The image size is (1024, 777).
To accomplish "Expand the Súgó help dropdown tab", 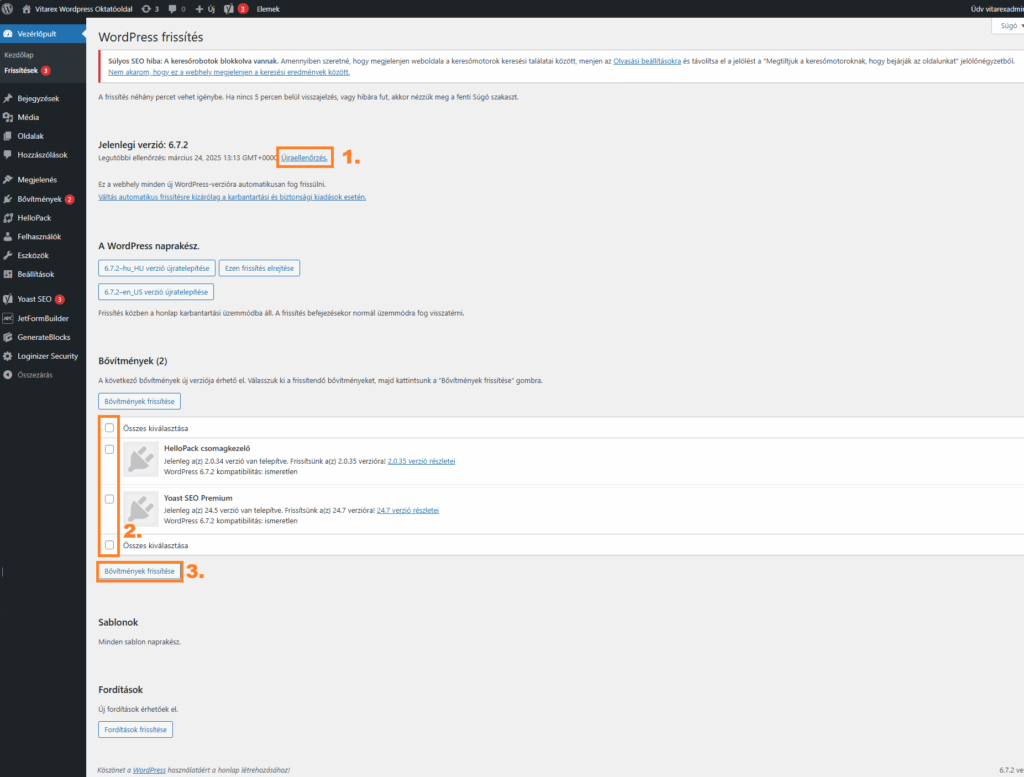I will click(1005, 28).
